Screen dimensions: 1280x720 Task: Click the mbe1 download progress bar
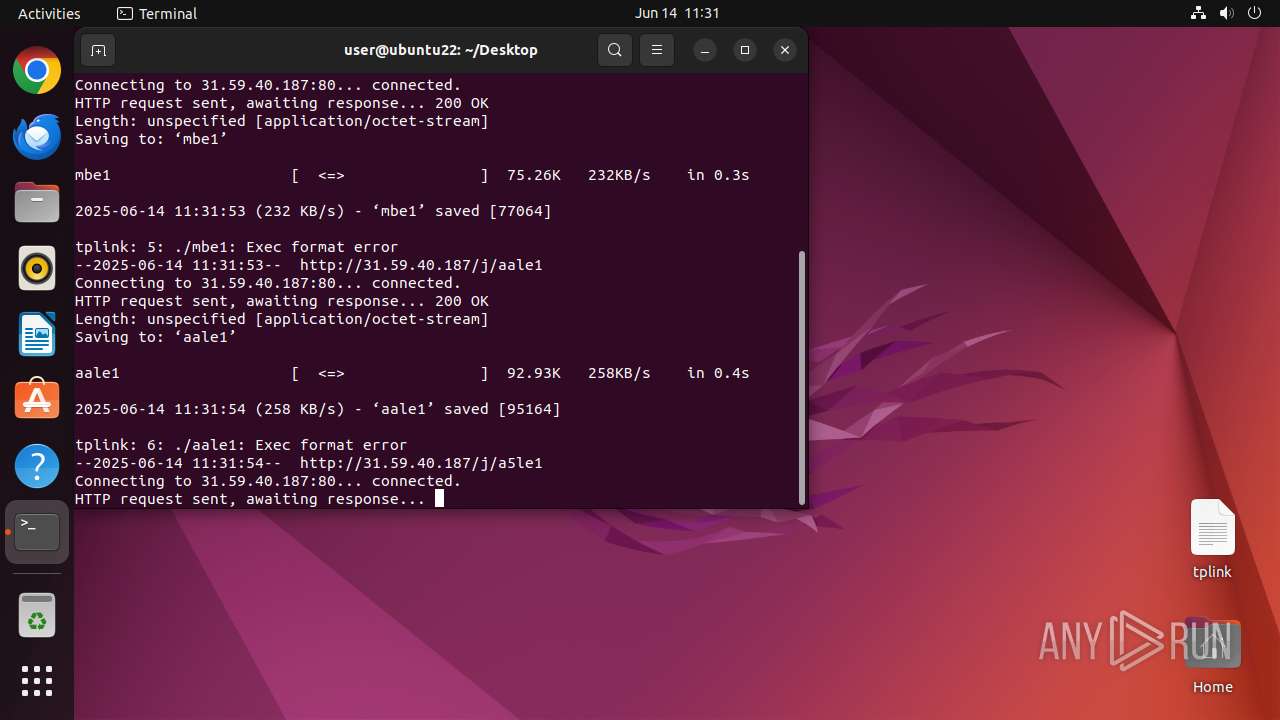tap(390, 175)
